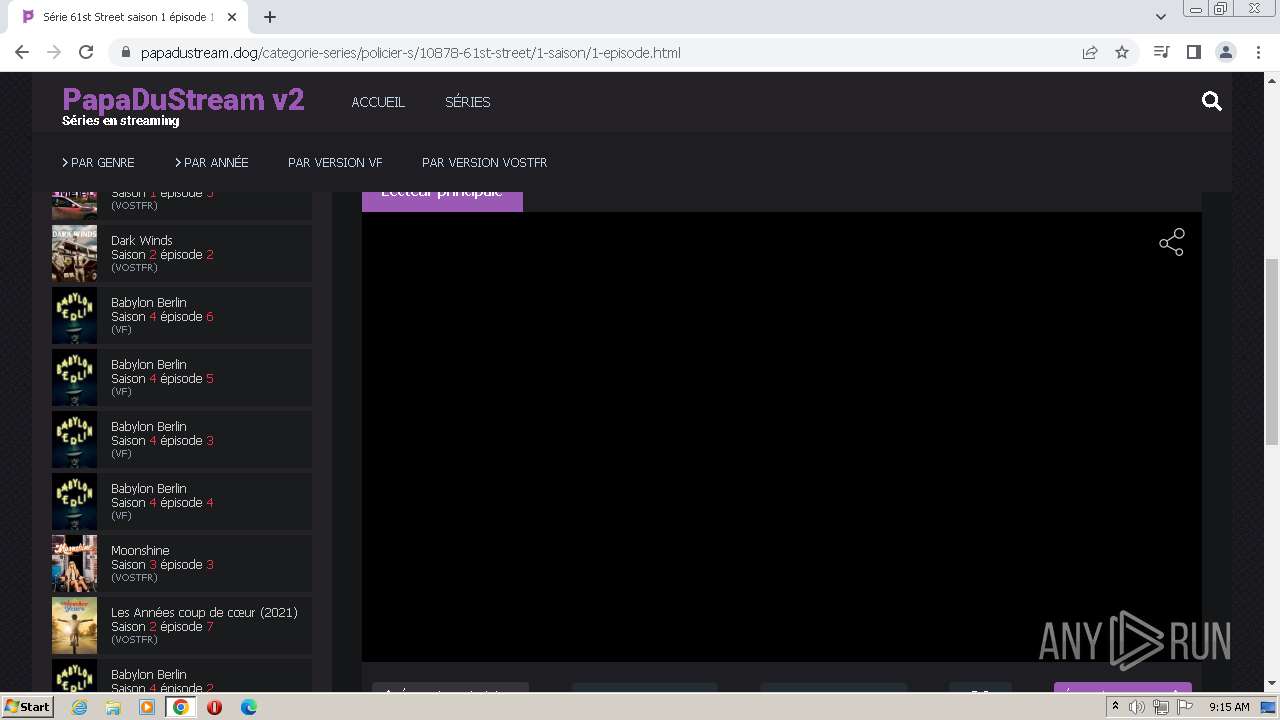Open the Opera icon in taskbar
The image size is (1280, 720).
[x=214, y=707]
